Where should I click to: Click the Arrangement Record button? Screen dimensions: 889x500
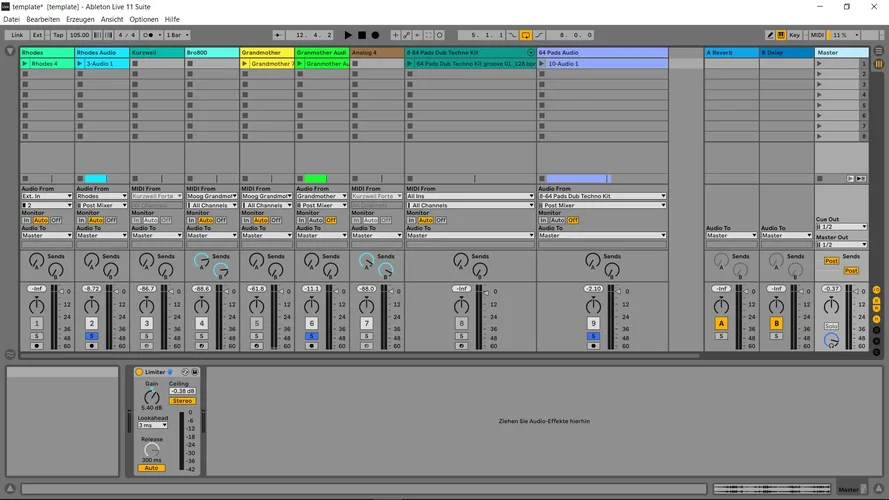375,35
